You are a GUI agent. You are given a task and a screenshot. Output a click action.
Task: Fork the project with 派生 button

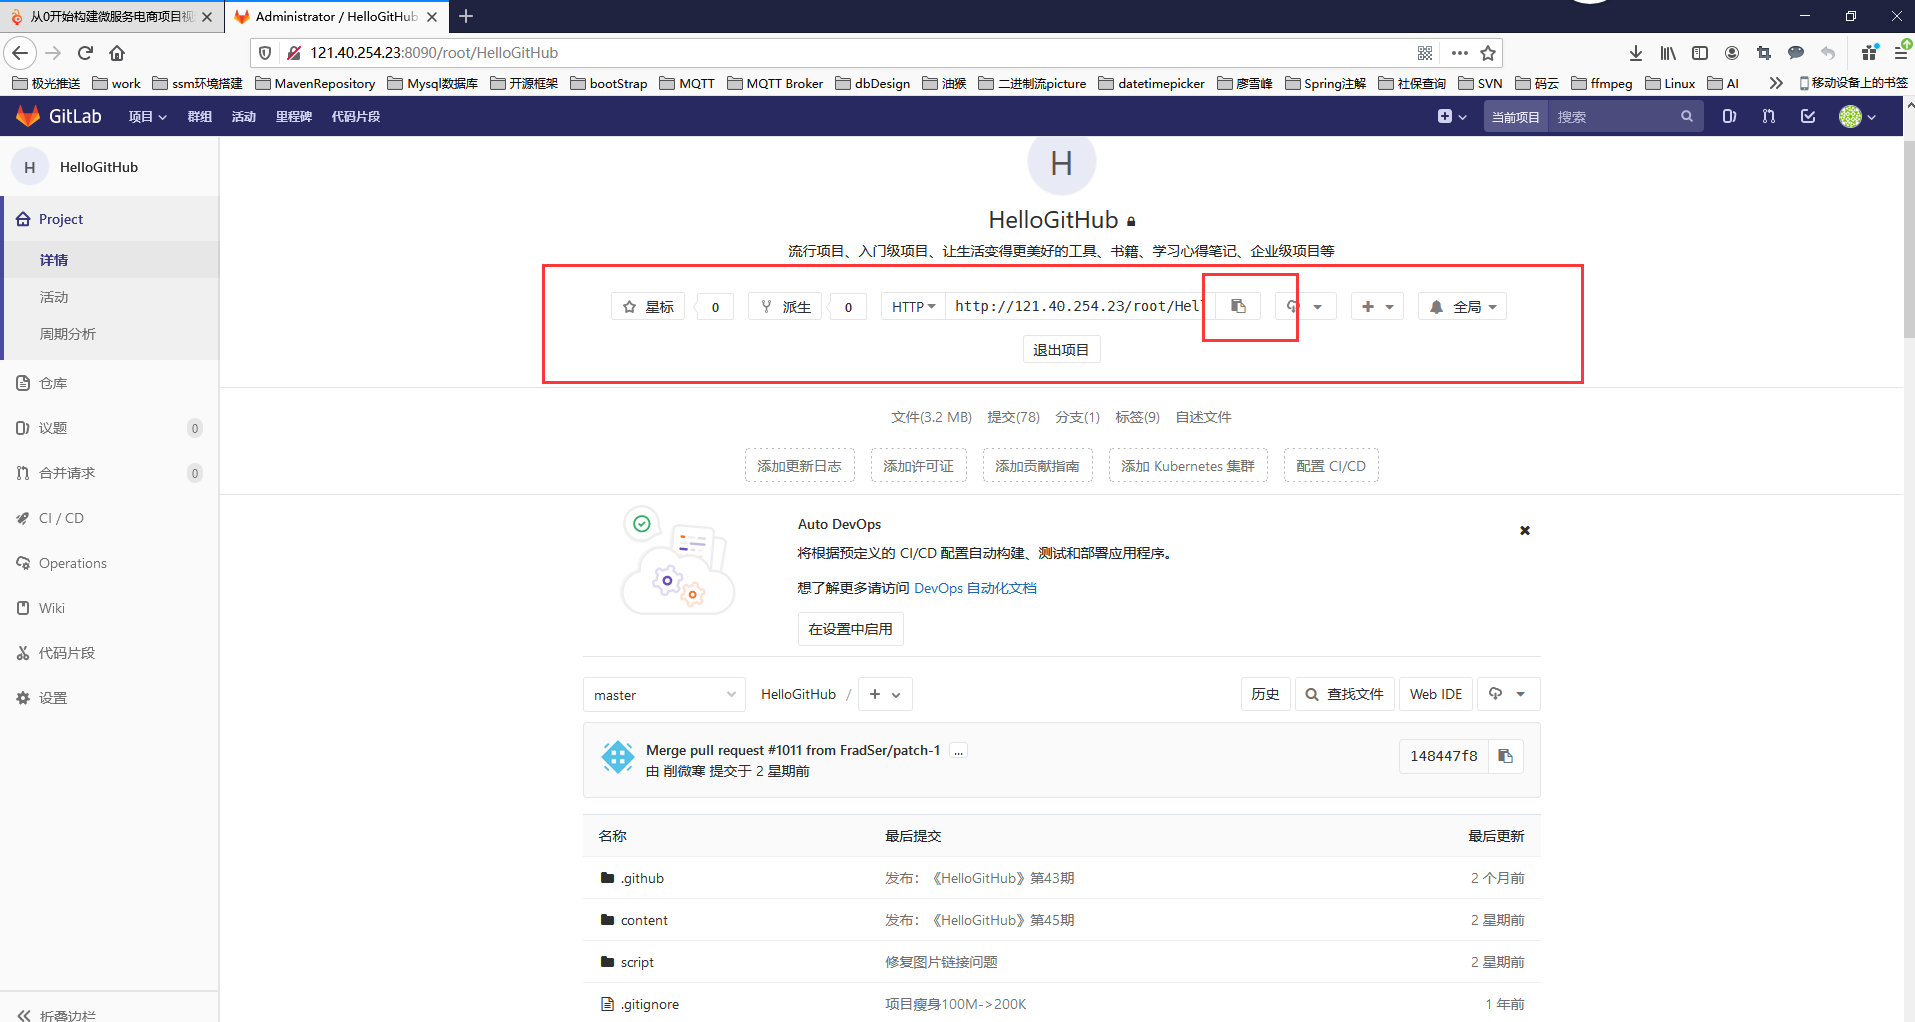[785, 306]
